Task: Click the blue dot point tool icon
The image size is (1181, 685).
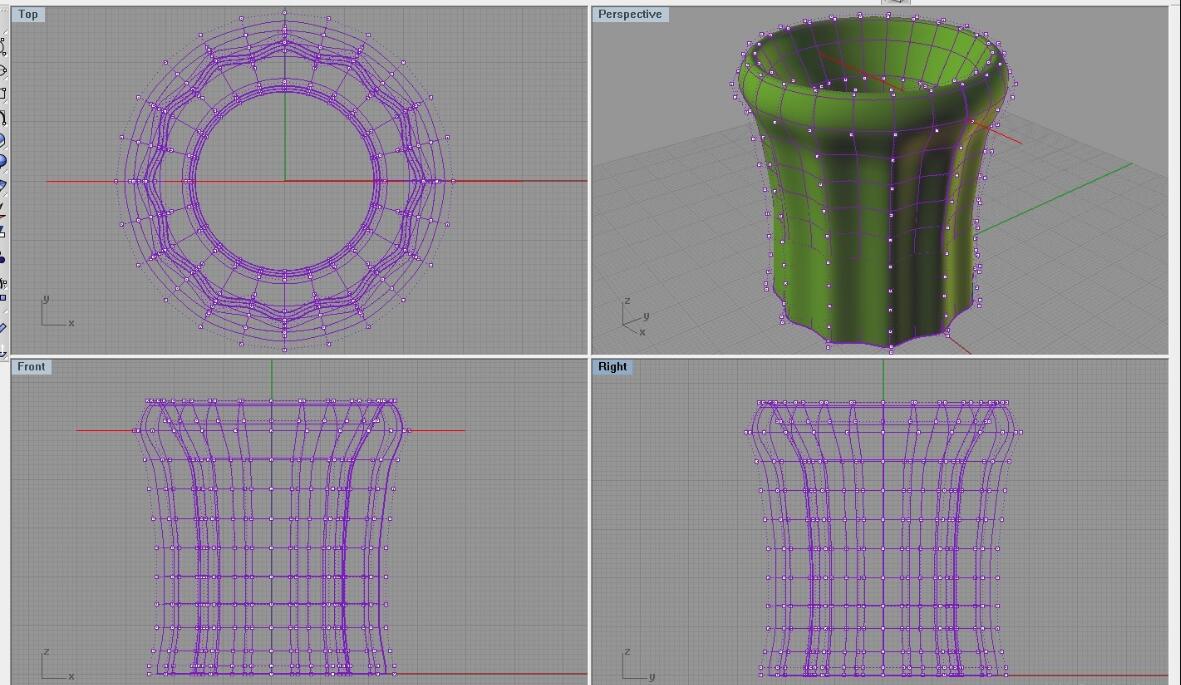Action: coord(3,259)
